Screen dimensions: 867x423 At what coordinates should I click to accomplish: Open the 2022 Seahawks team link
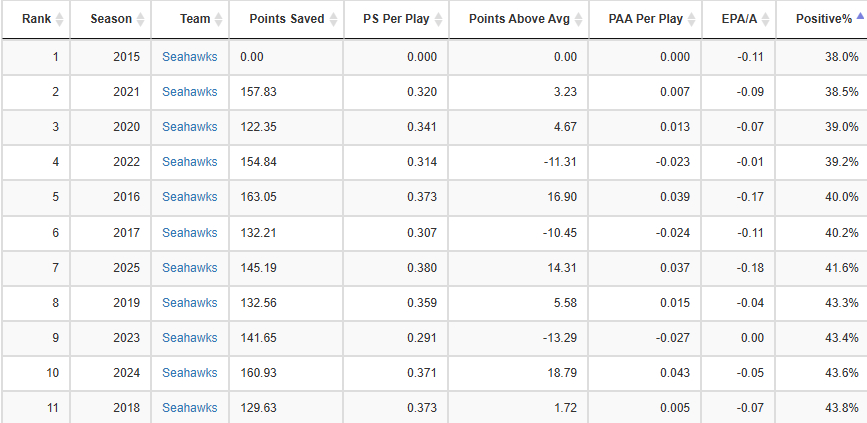(x=189, y=162)
